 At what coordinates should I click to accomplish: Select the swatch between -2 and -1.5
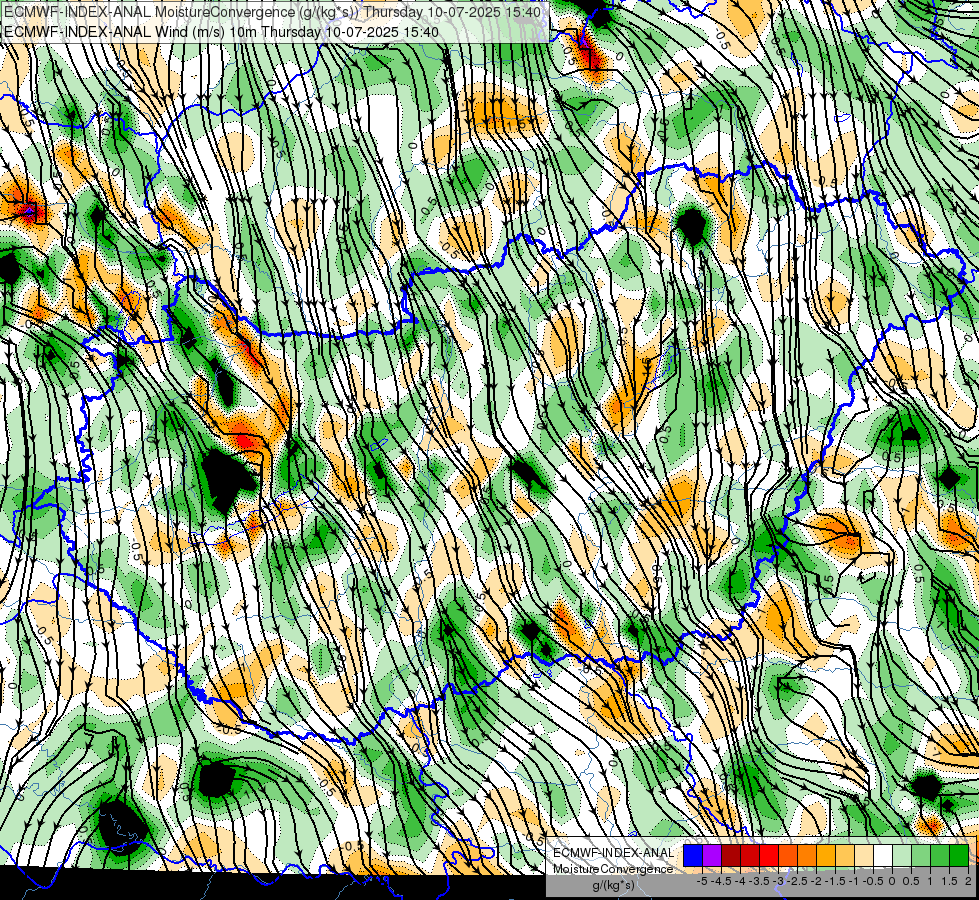pos(826,855)
